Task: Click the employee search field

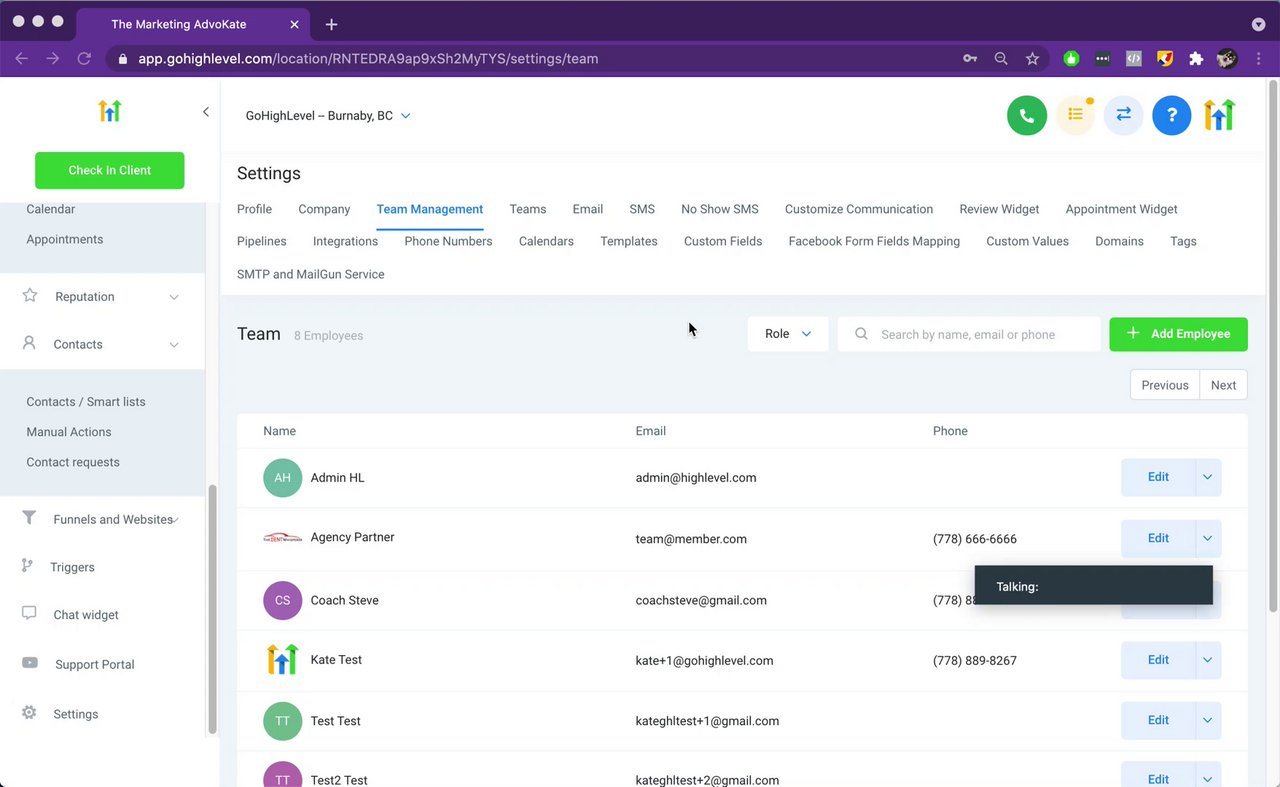Action: [x=969, y=334]
